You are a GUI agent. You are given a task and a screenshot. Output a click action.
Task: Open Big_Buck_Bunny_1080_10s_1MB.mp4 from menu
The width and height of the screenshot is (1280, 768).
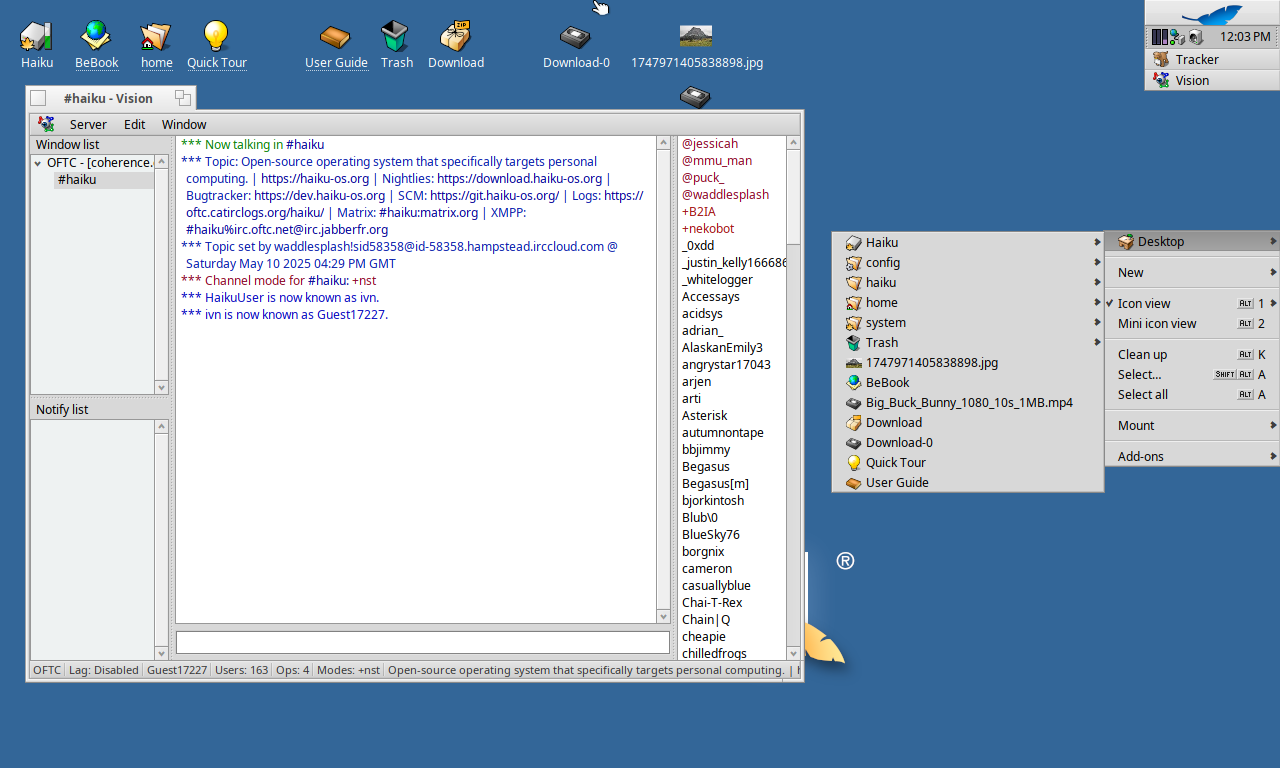coord(968,402)
